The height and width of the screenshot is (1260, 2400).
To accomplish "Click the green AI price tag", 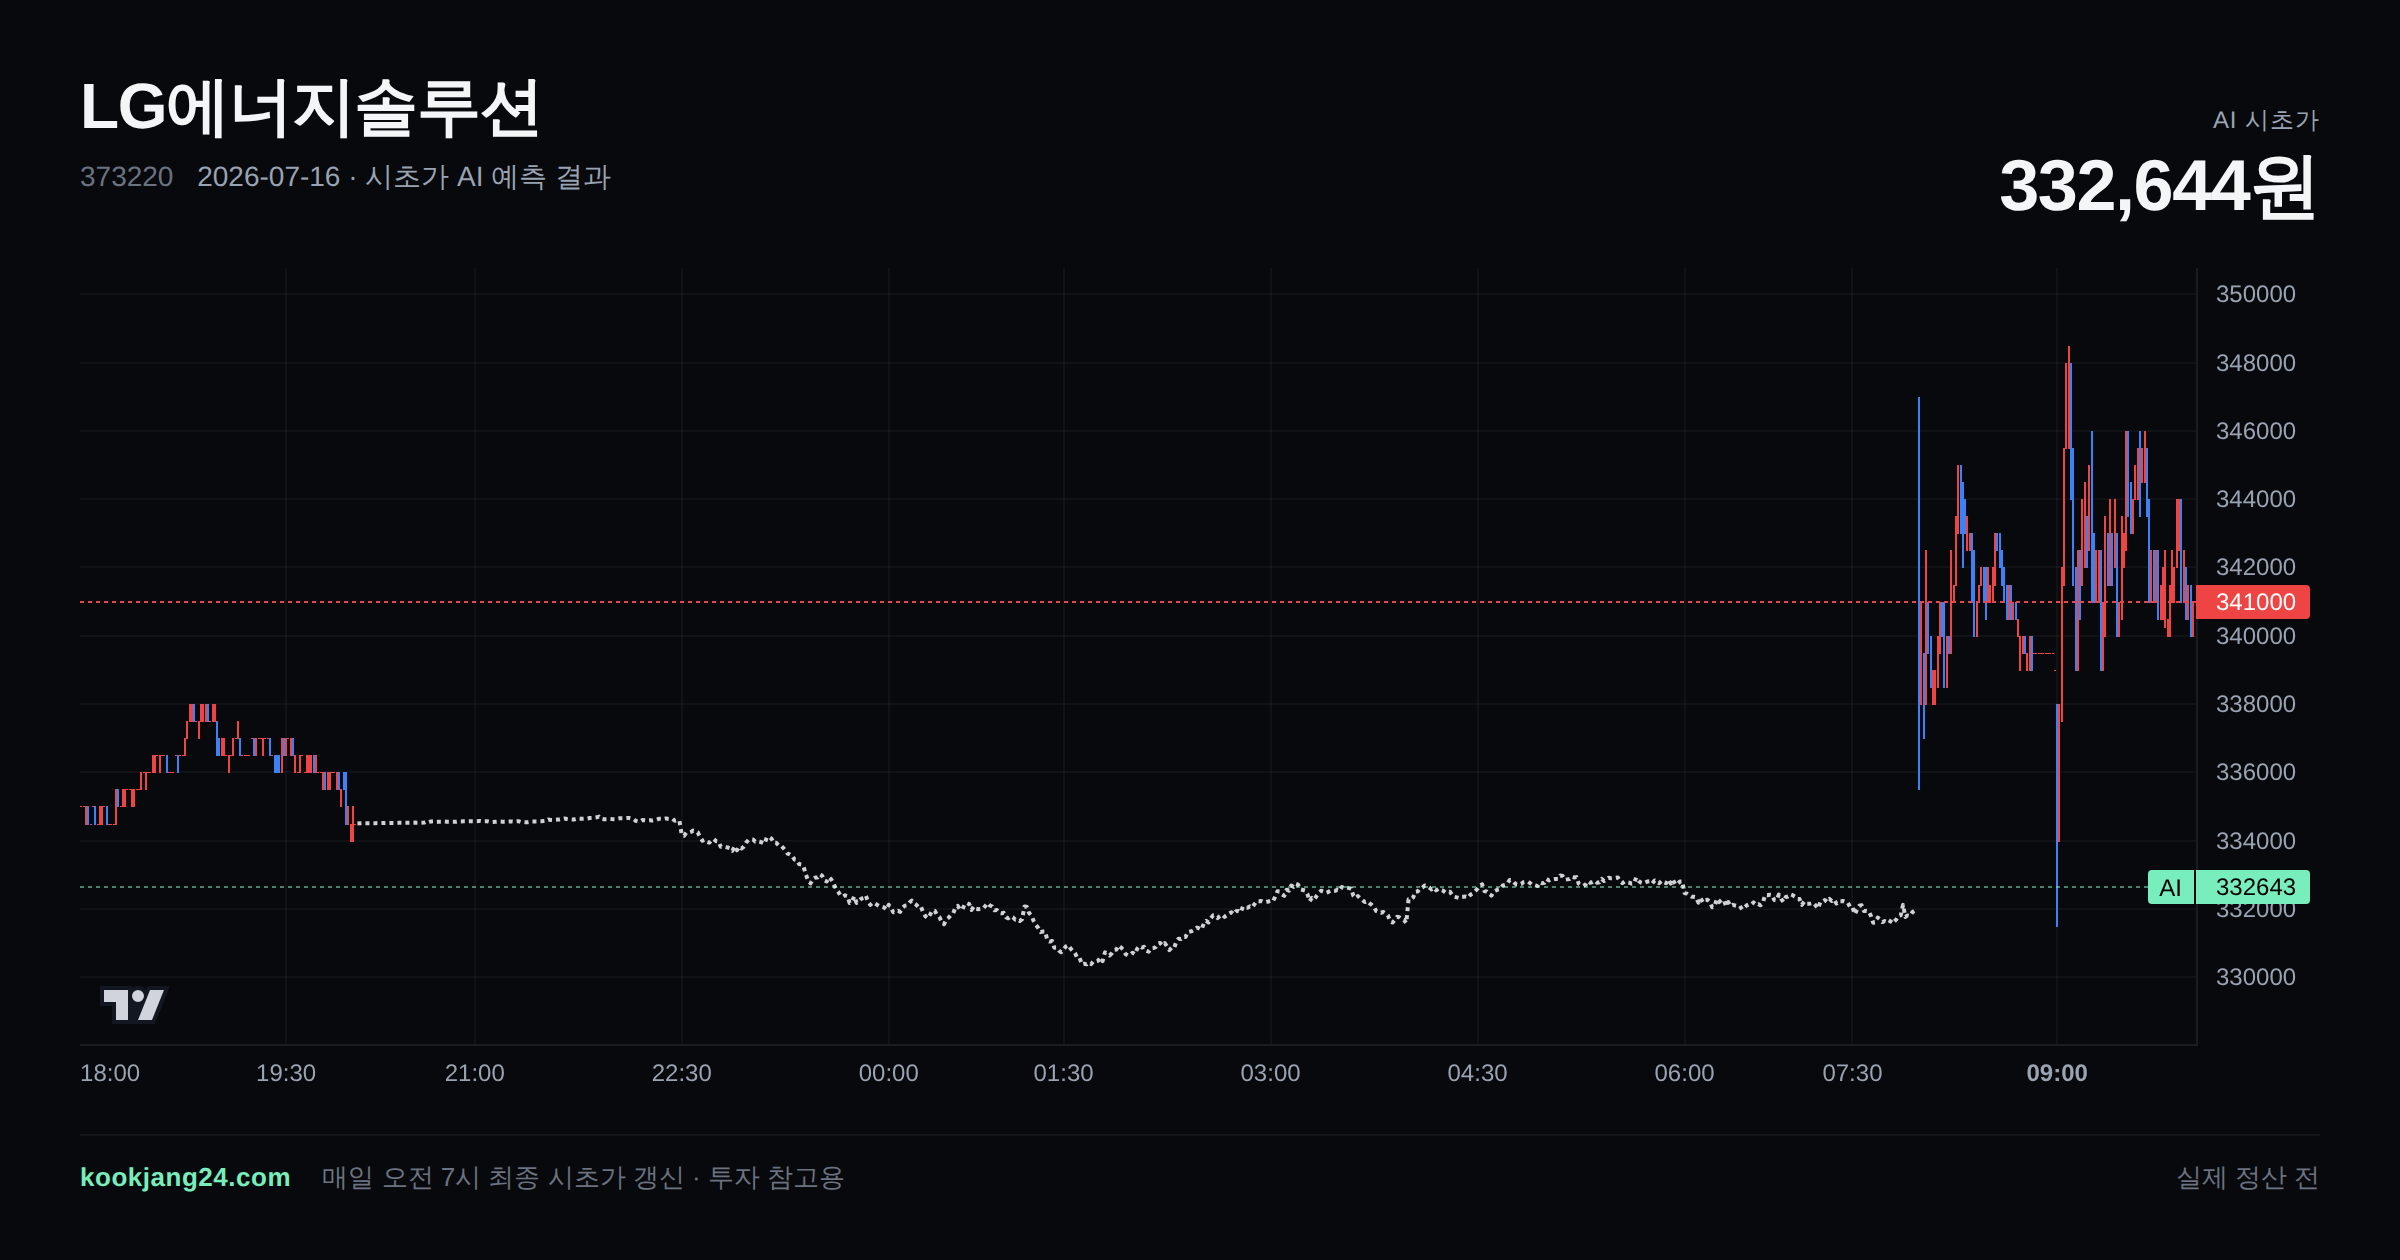I will click(x=2170, y=887).
